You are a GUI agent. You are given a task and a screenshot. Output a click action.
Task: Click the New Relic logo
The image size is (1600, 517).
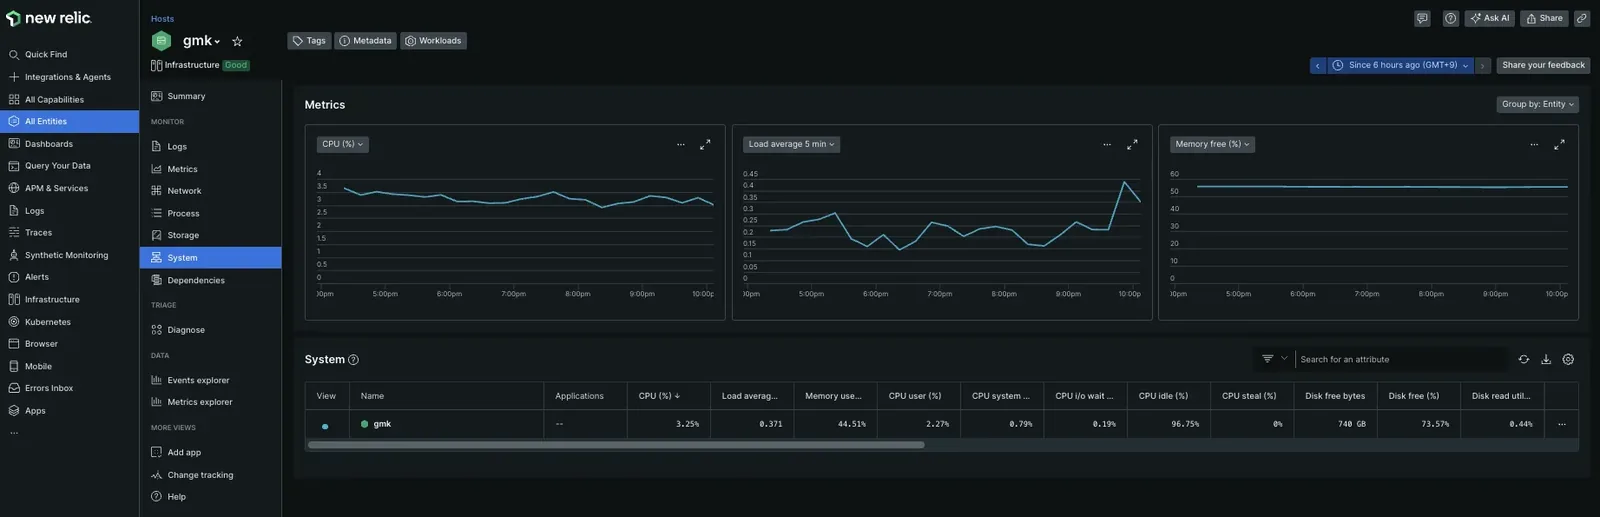pos(49,18)
